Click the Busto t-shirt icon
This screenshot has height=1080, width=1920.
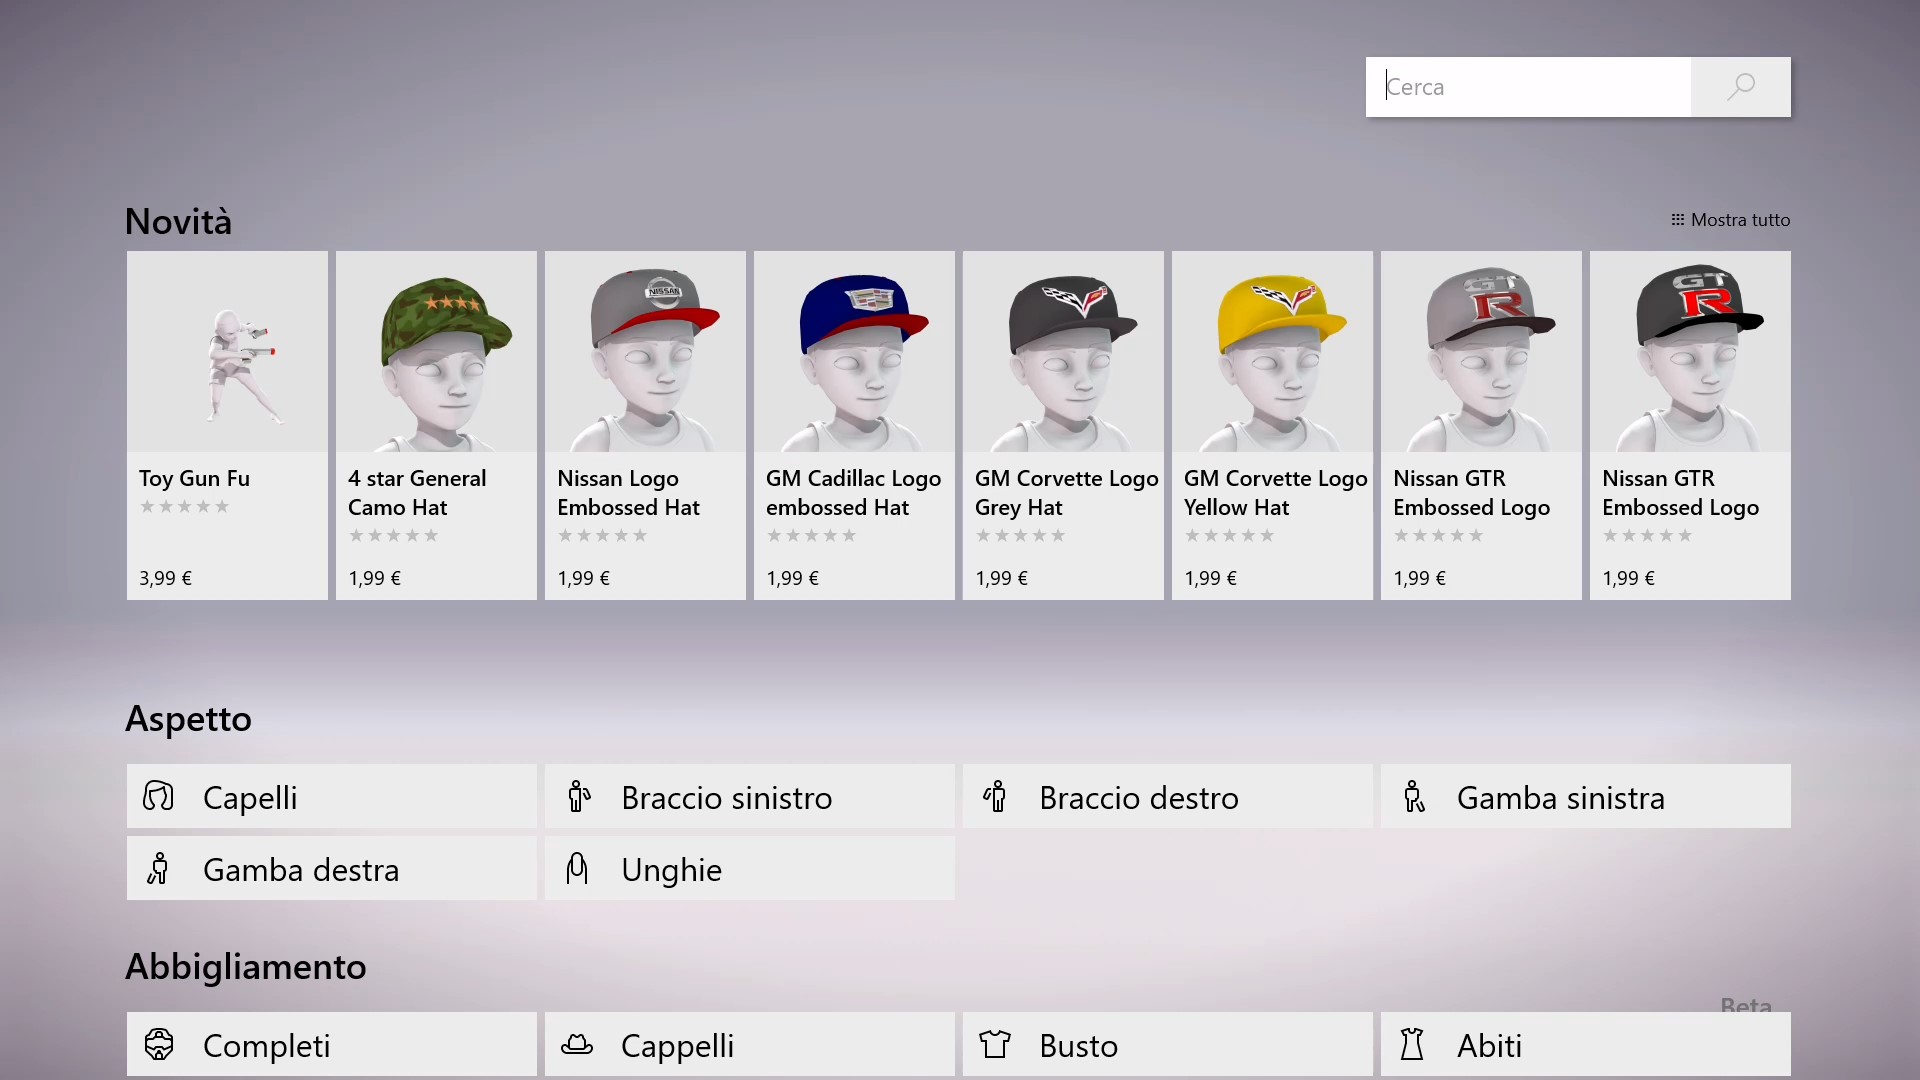click(995, 1044)
